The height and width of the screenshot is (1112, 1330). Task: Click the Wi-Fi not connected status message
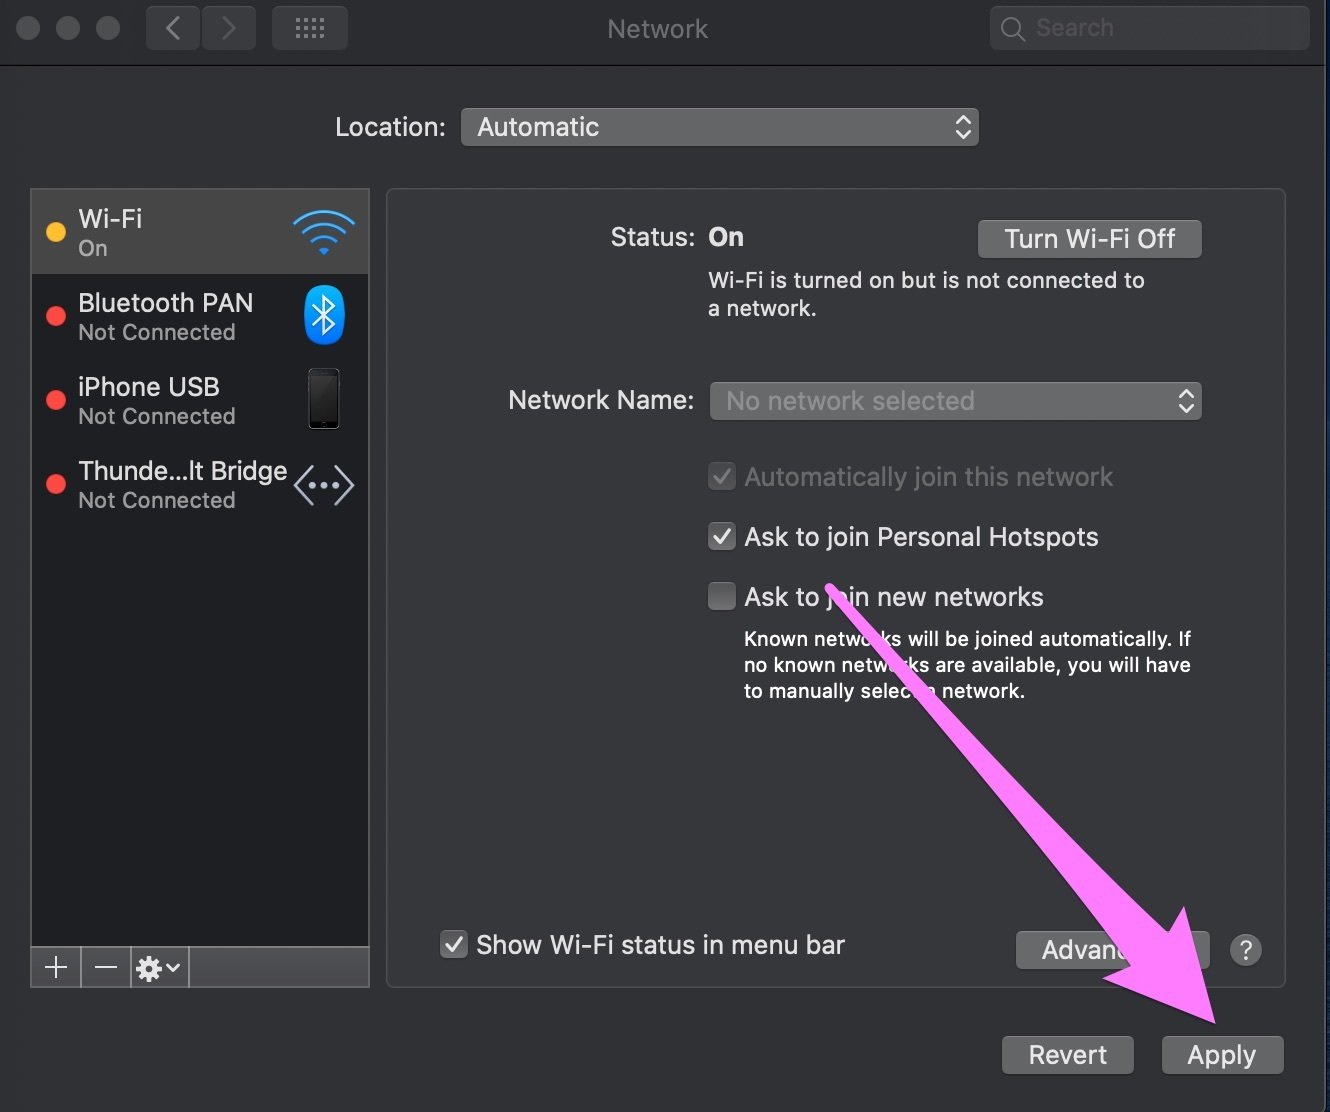click(x=926, y=294)
